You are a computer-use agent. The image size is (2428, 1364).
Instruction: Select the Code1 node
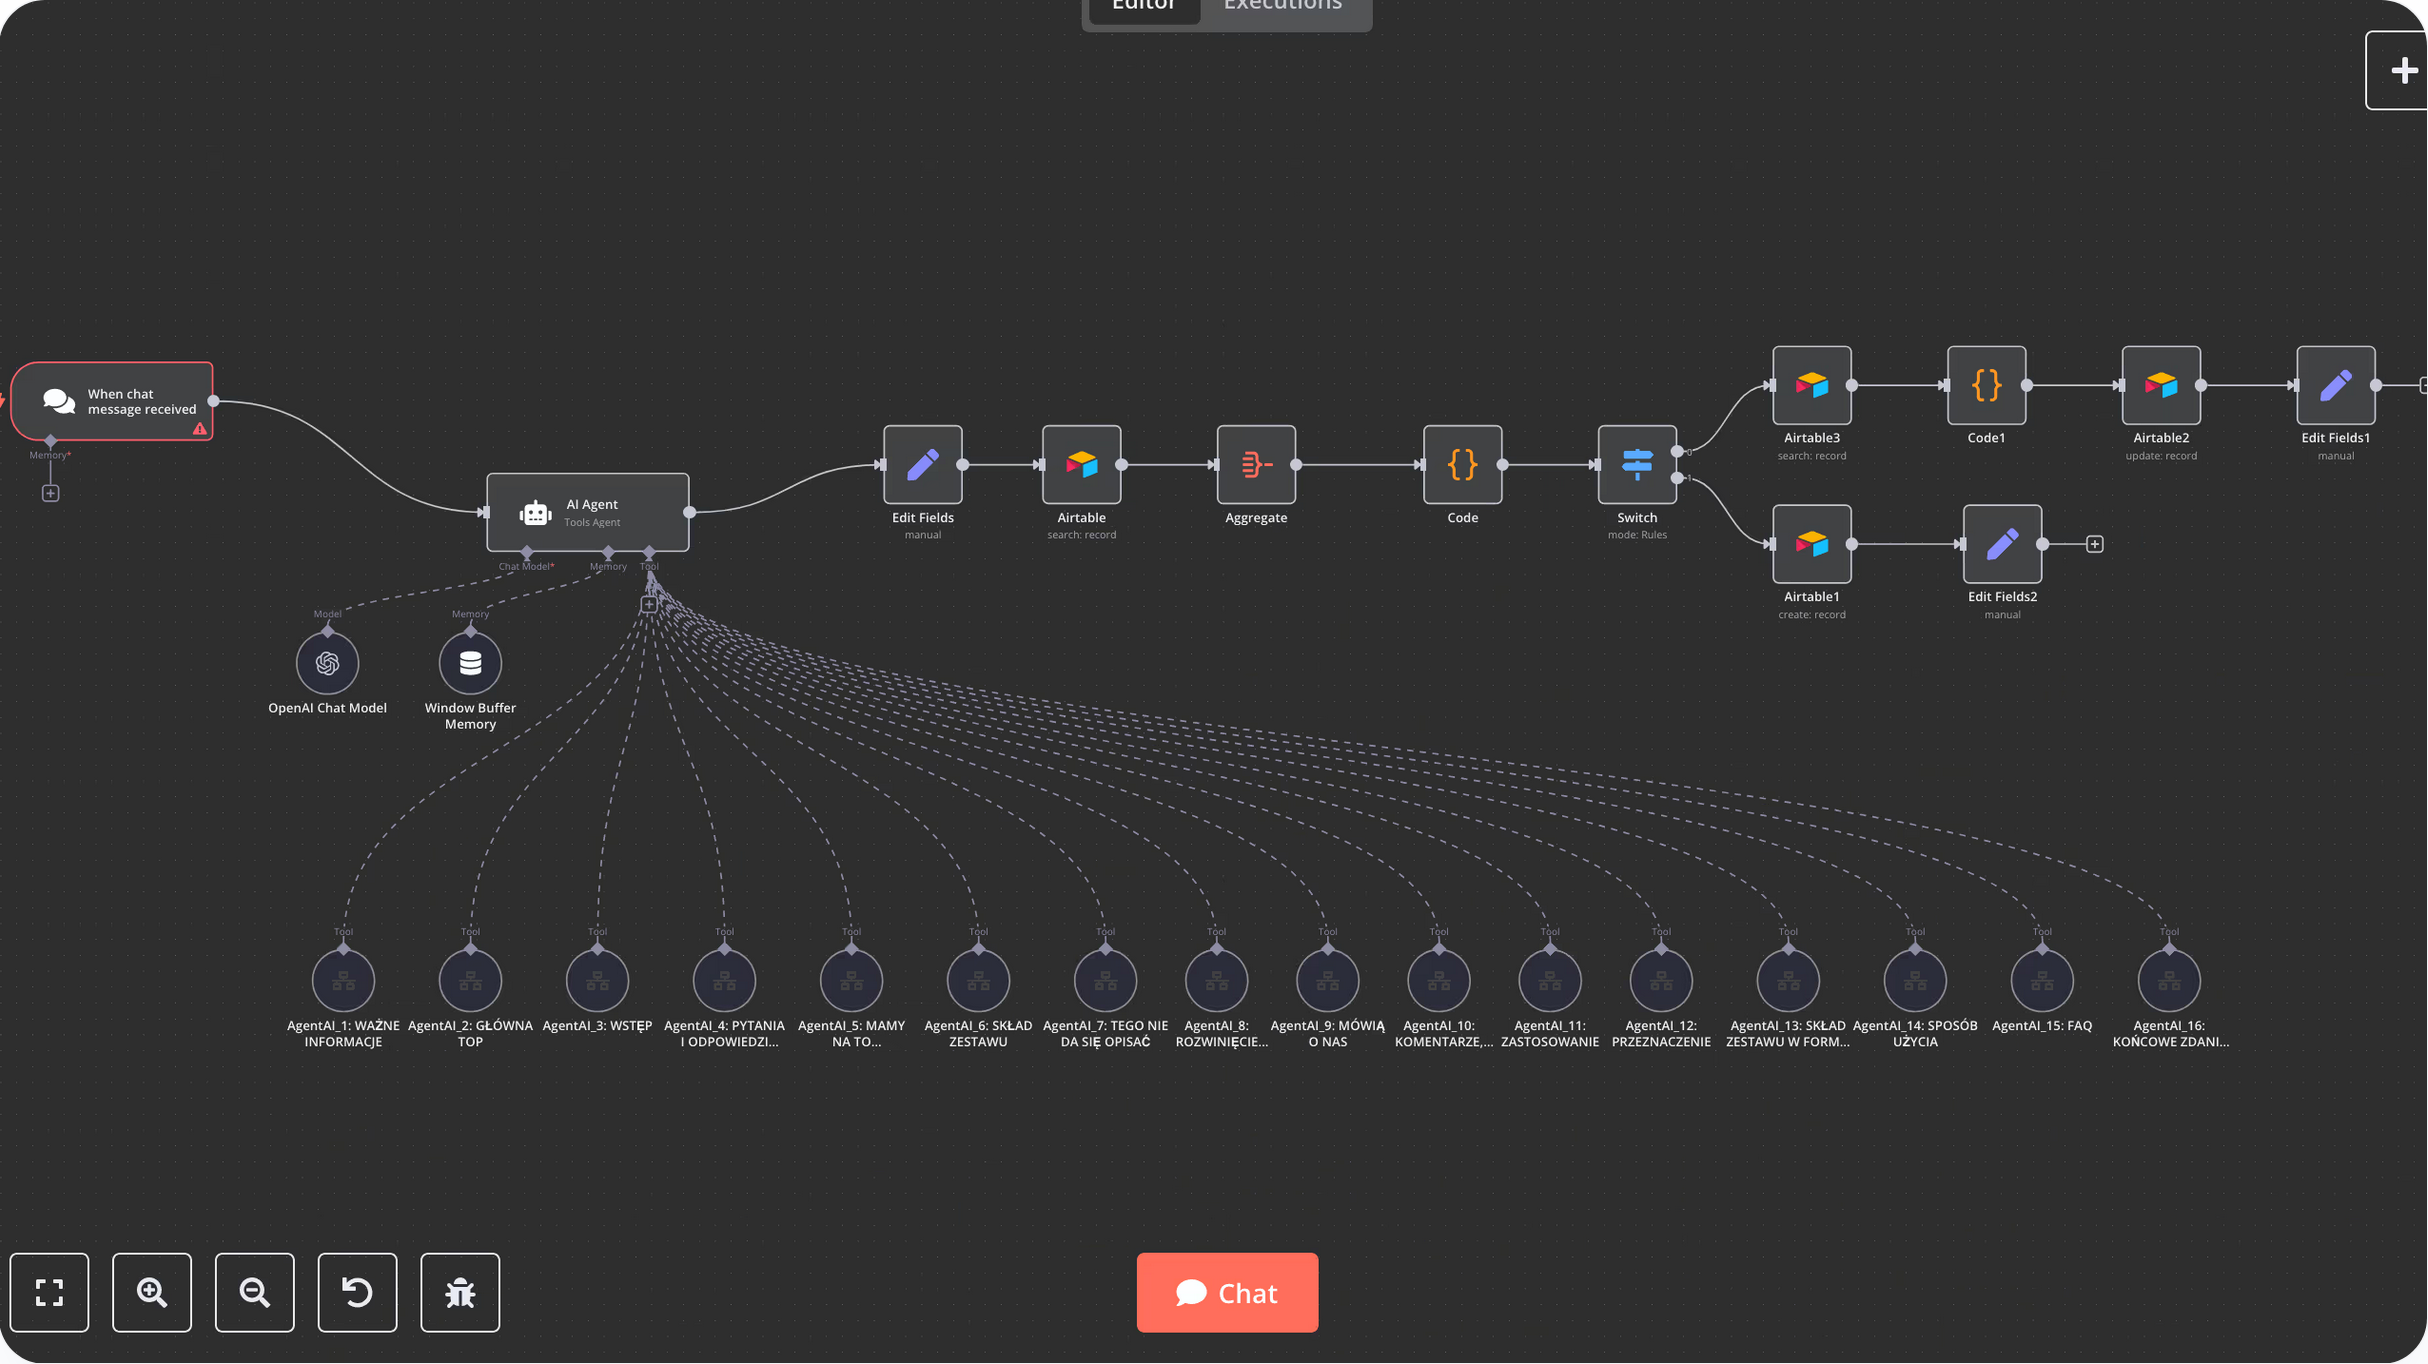pos(1987,385)
